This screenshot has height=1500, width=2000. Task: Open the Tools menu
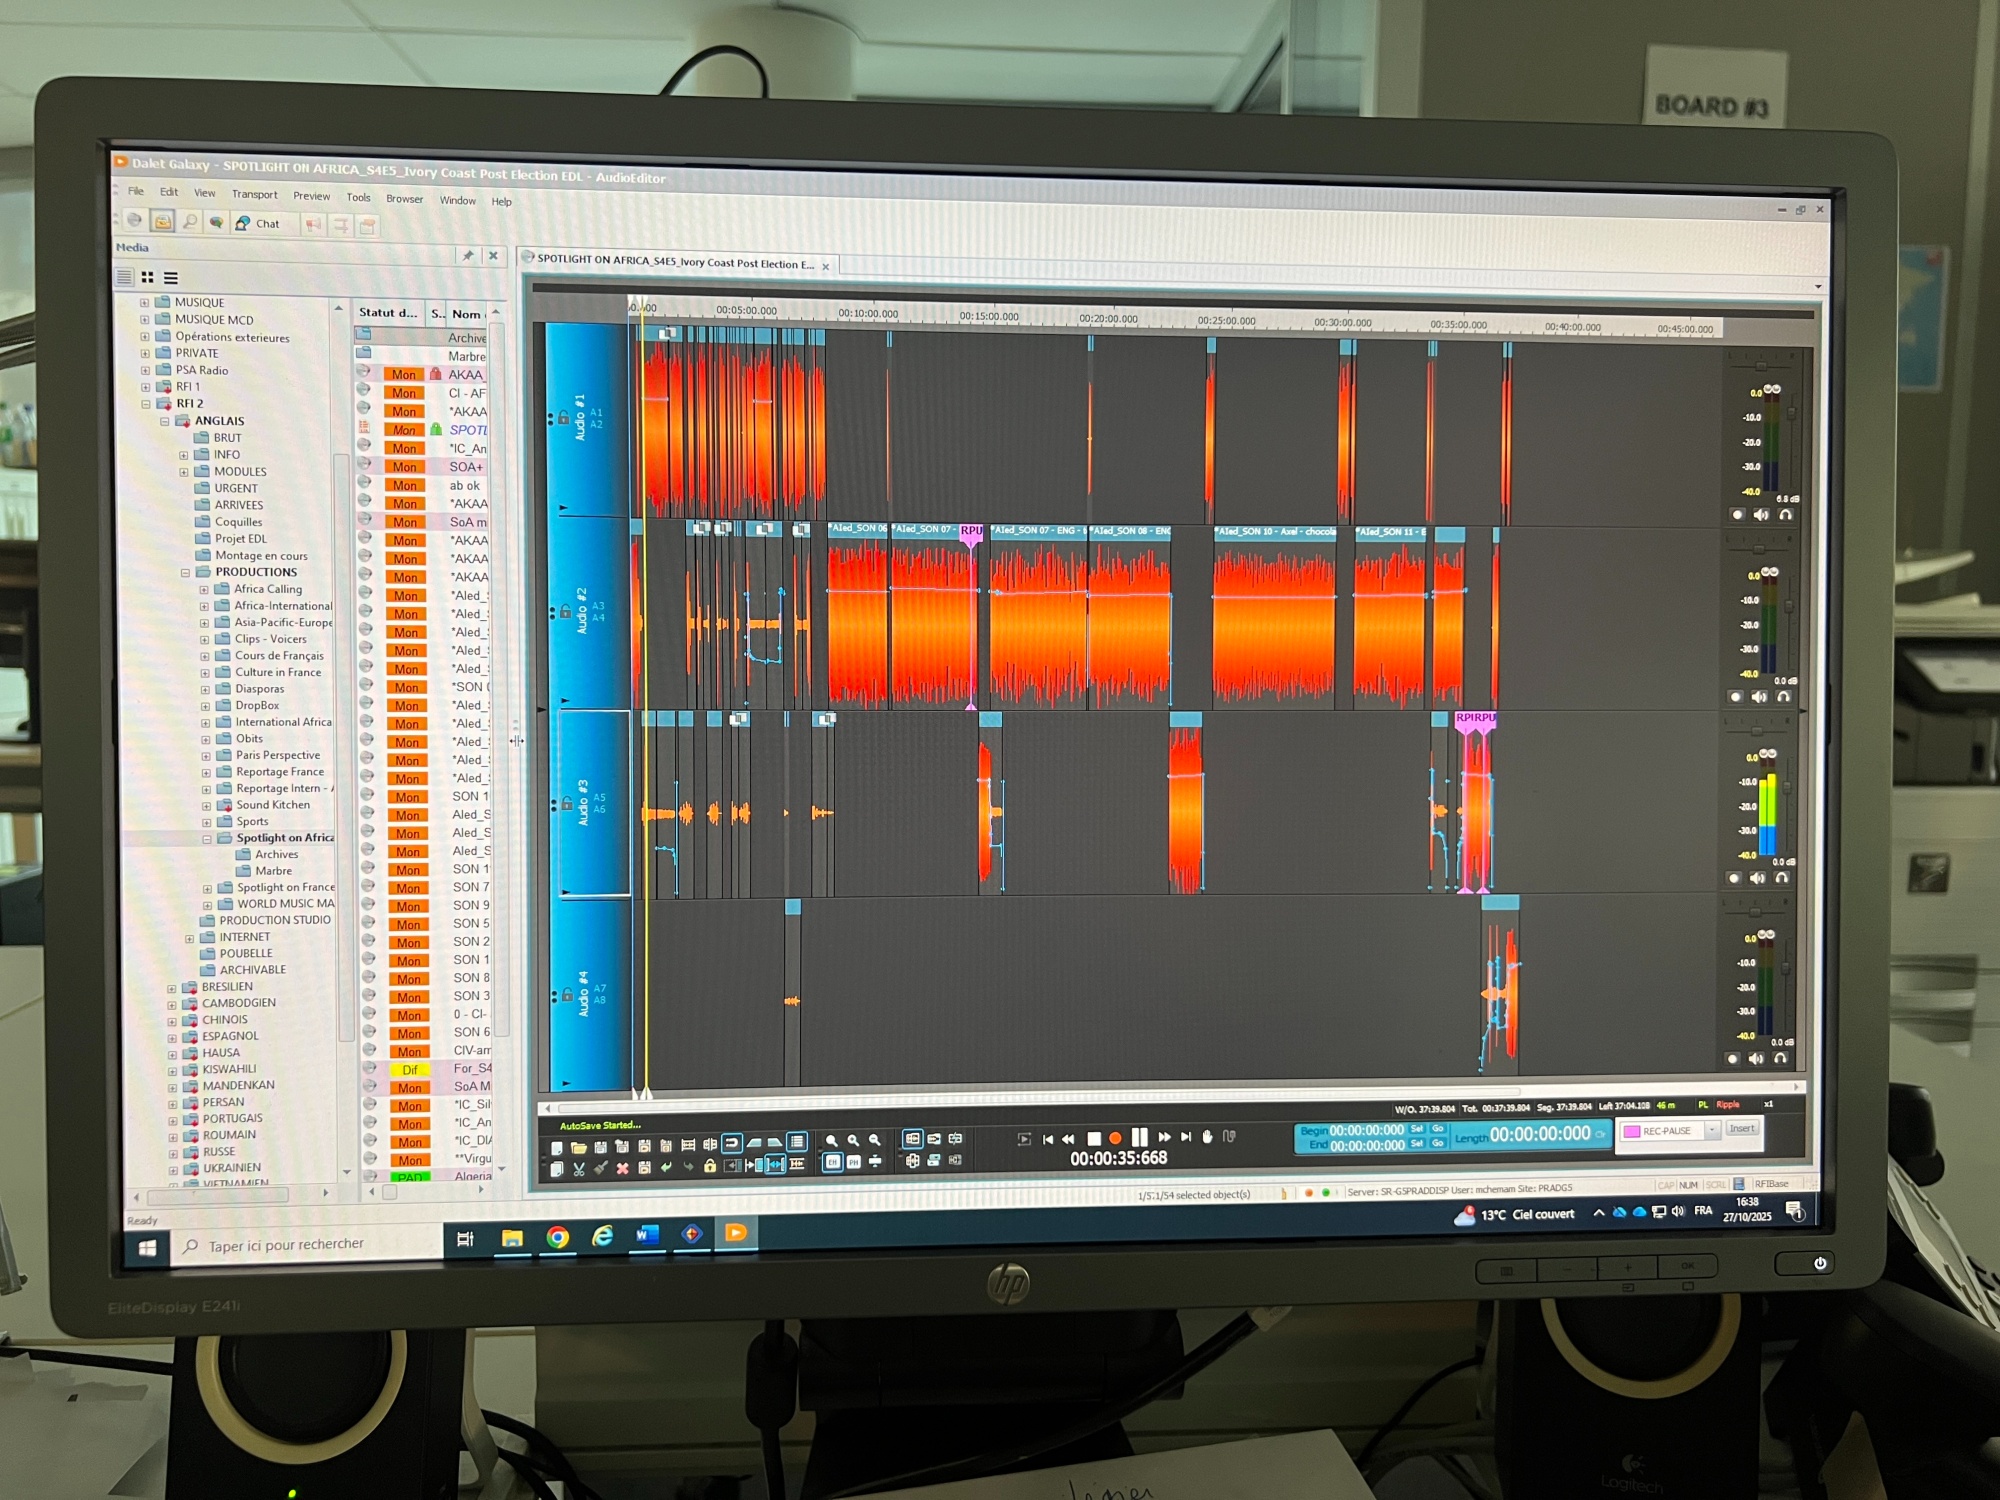[x=358, y=197]
